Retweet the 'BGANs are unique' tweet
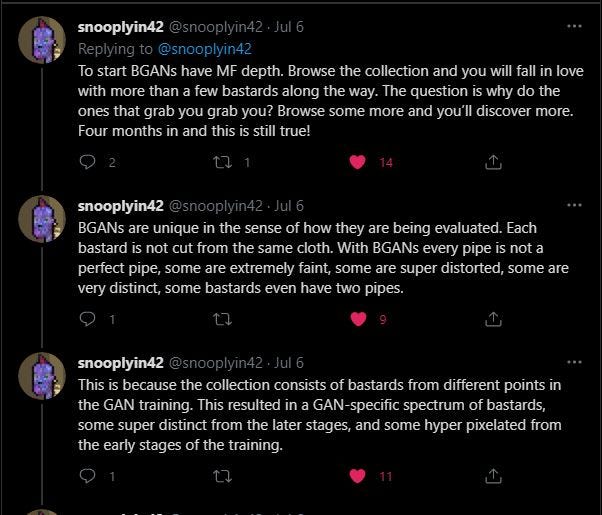 click(223, 320)
